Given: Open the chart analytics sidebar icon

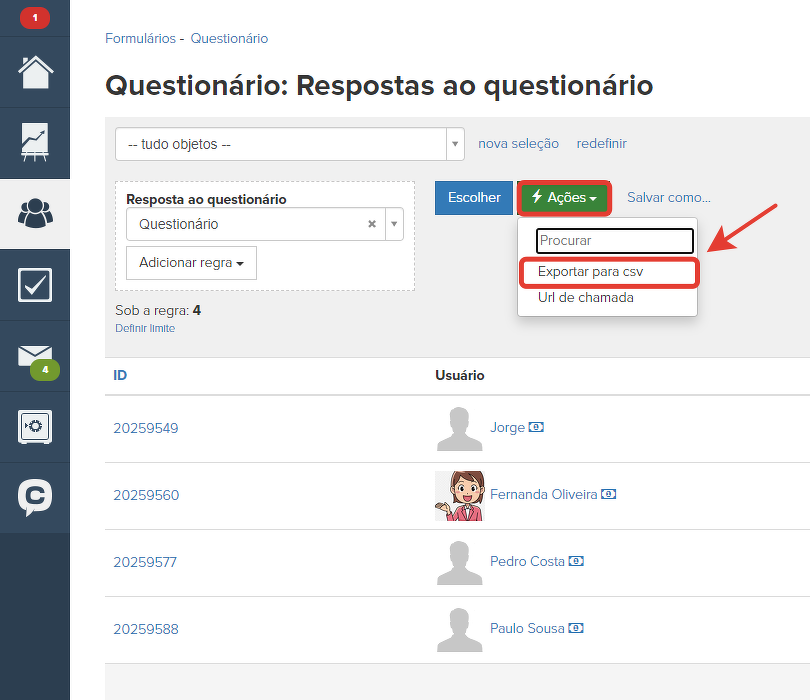Looking at the screenshot, I should click(x=35, y=143).
